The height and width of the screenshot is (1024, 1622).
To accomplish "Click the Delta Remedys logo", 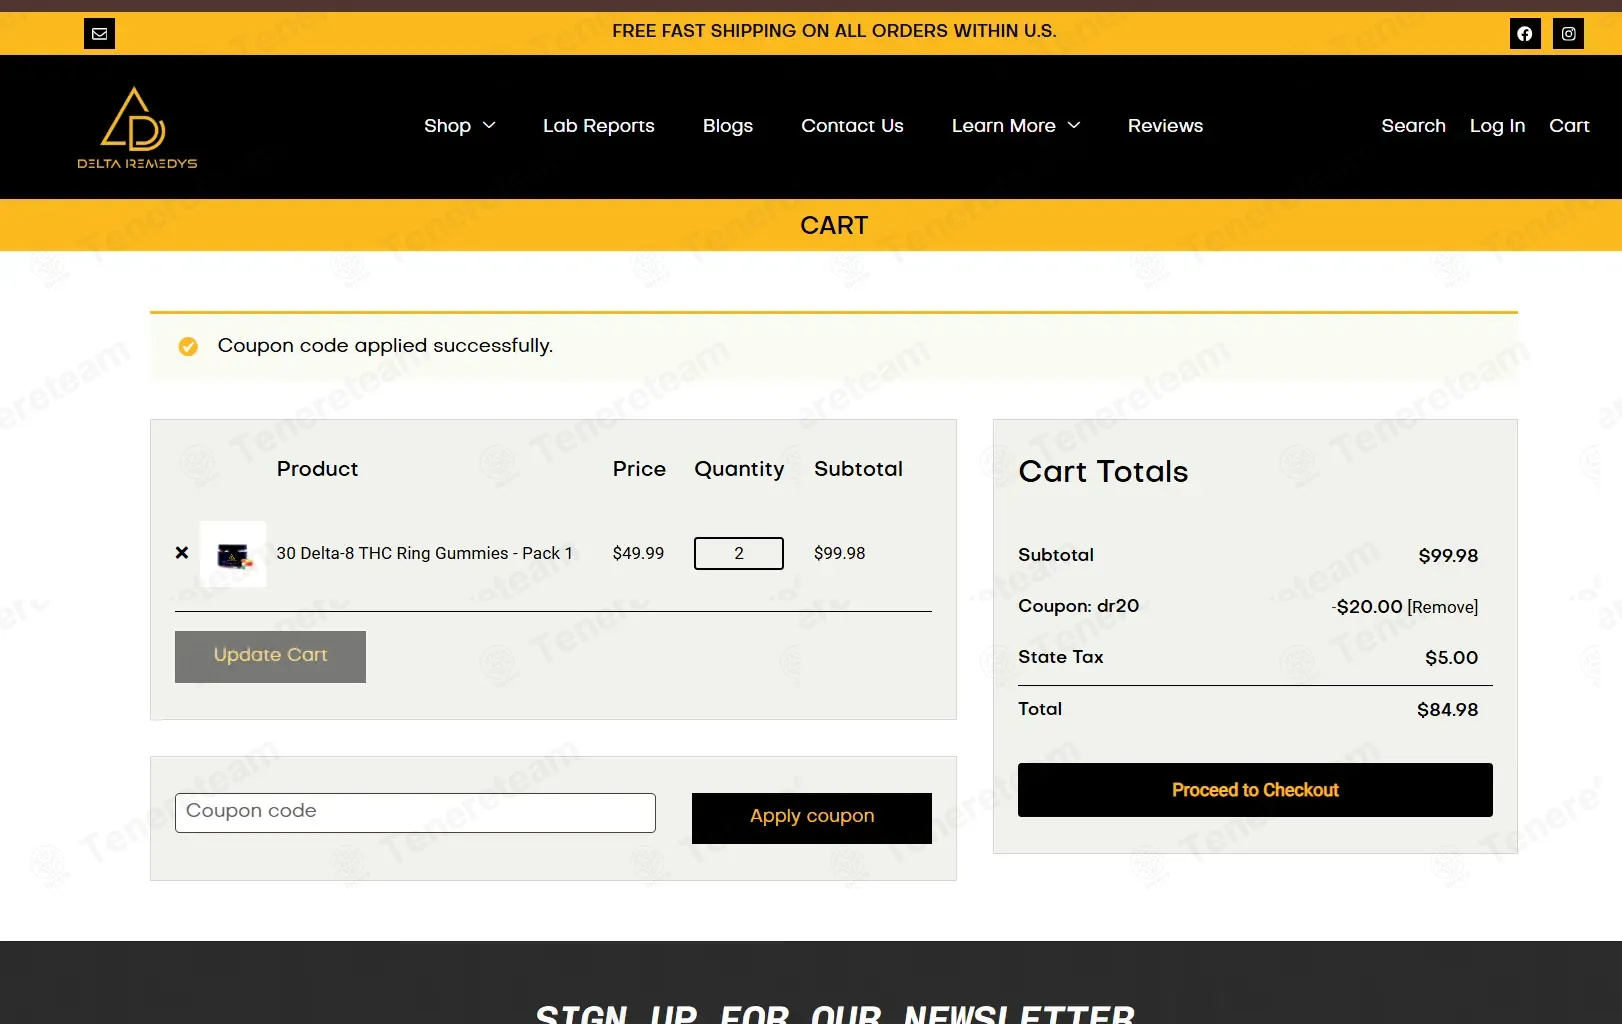I will (x=137, y=127).
